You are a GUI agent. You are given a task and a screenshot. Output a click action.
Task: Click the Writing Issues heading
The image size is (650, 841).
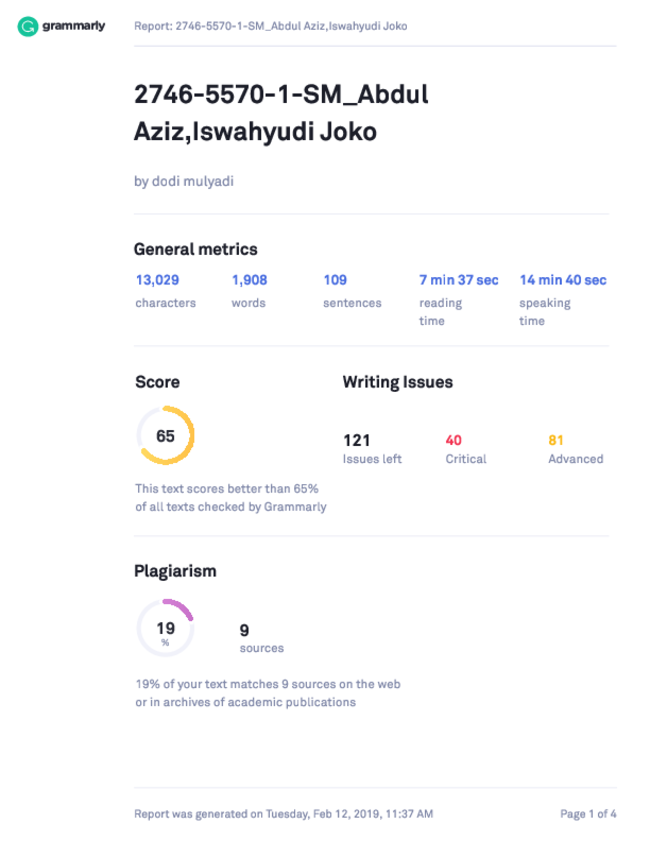click(x=398, y=382)
